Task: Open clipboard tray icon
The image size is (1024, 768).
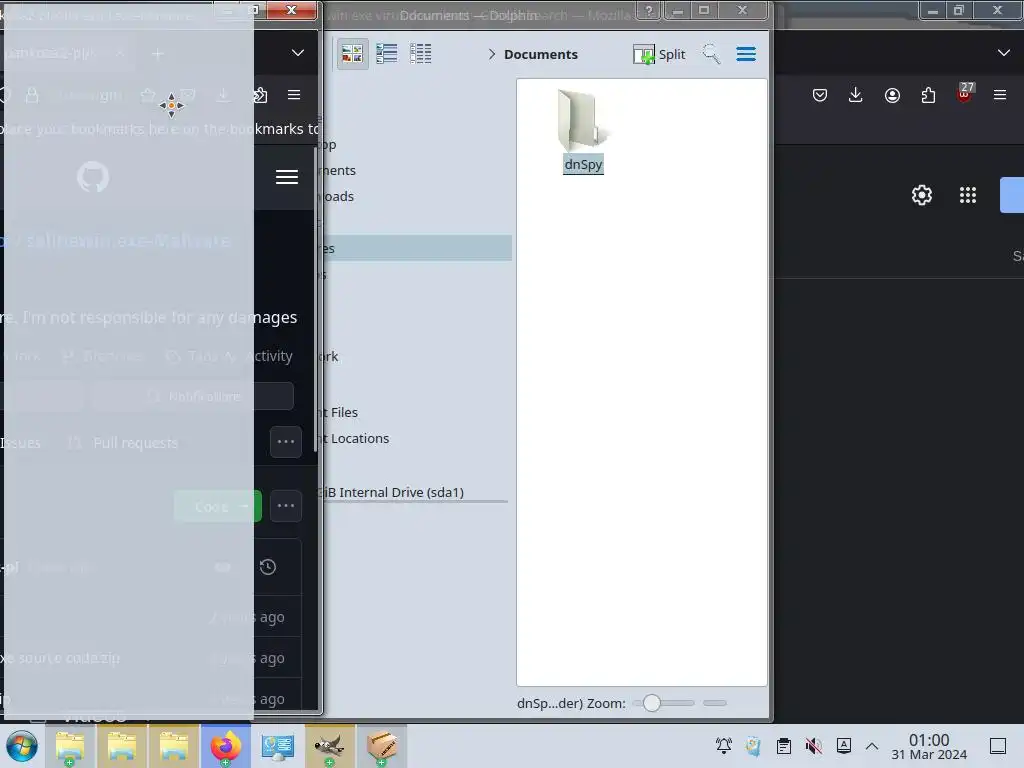Action: 784,746
